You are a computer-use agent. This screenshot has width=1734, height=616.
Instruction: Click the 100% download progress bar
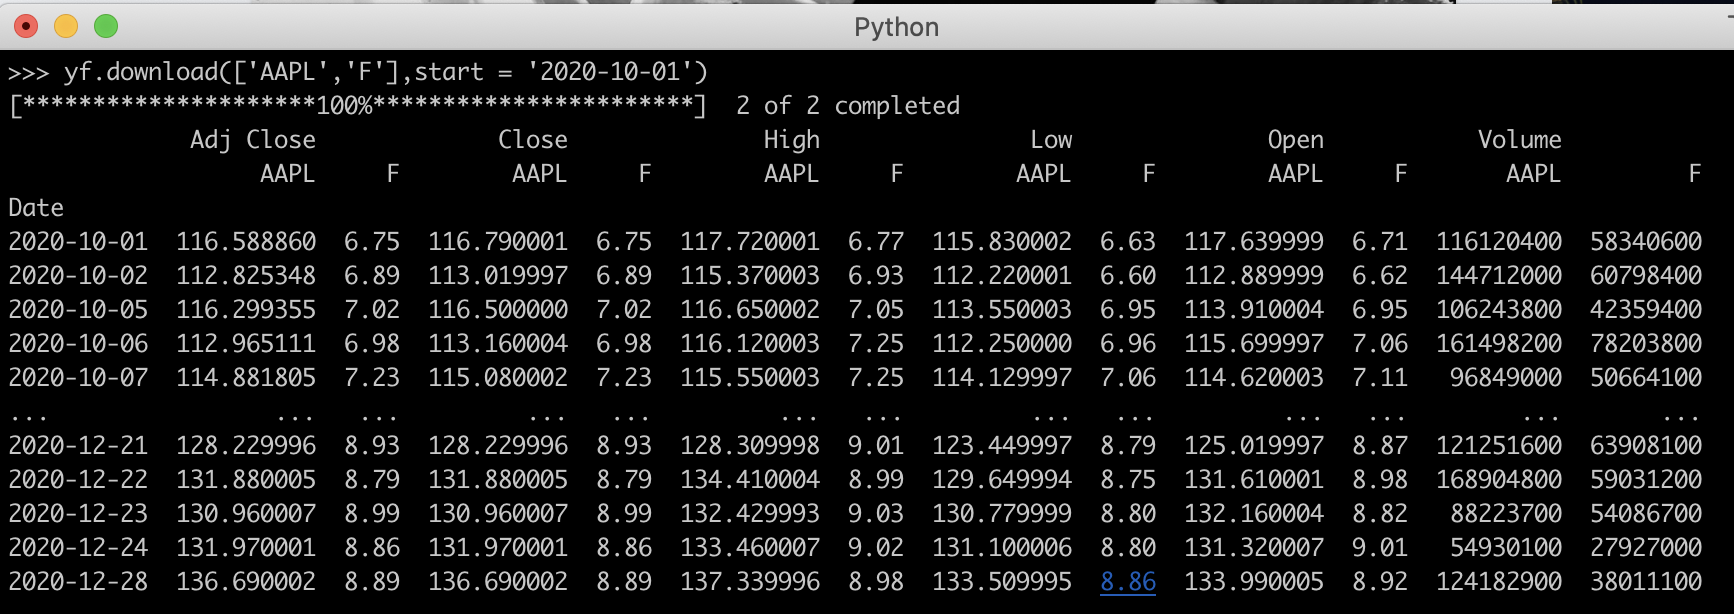pos(358,106)
